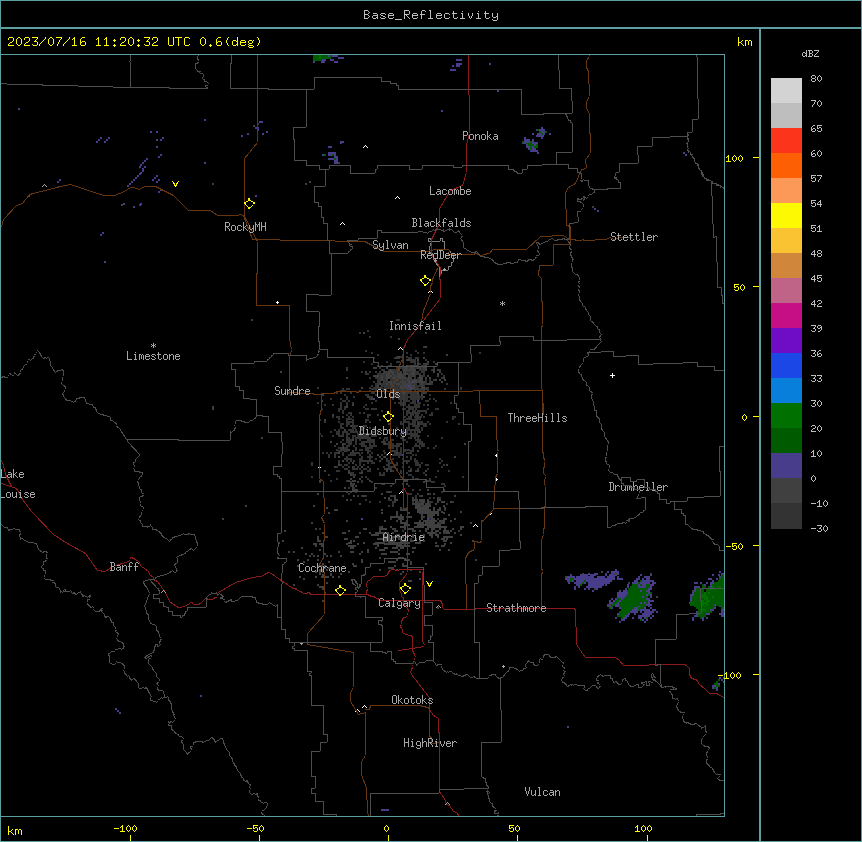Image resolution: width=862 pixels, height=842 pixels.
Task: Select the HighRiver label
Action: (x=430, y=743)
